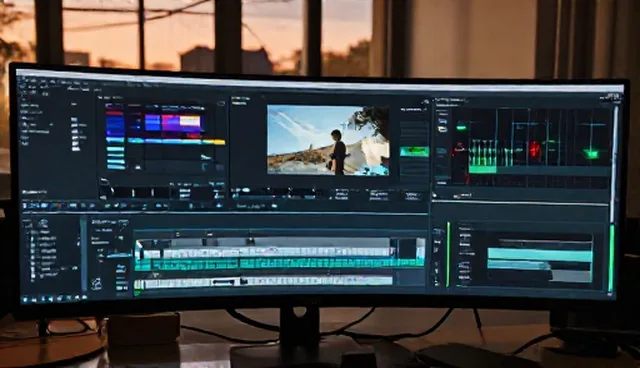Click the round icon at timeline header bottom
640x368 pixels.
(x=97, y=284)
